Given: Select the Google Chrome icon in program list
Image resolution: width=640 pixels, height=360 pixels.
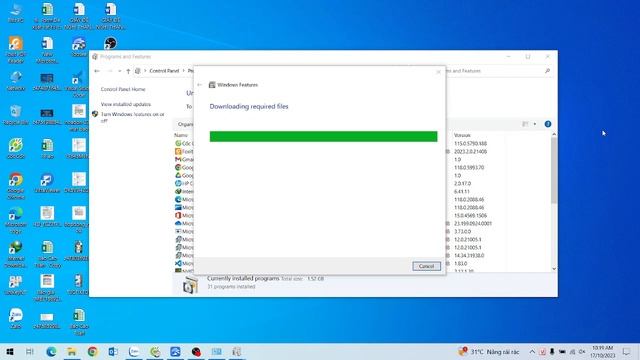Looking at the screenshot, I should coord(178,167).
